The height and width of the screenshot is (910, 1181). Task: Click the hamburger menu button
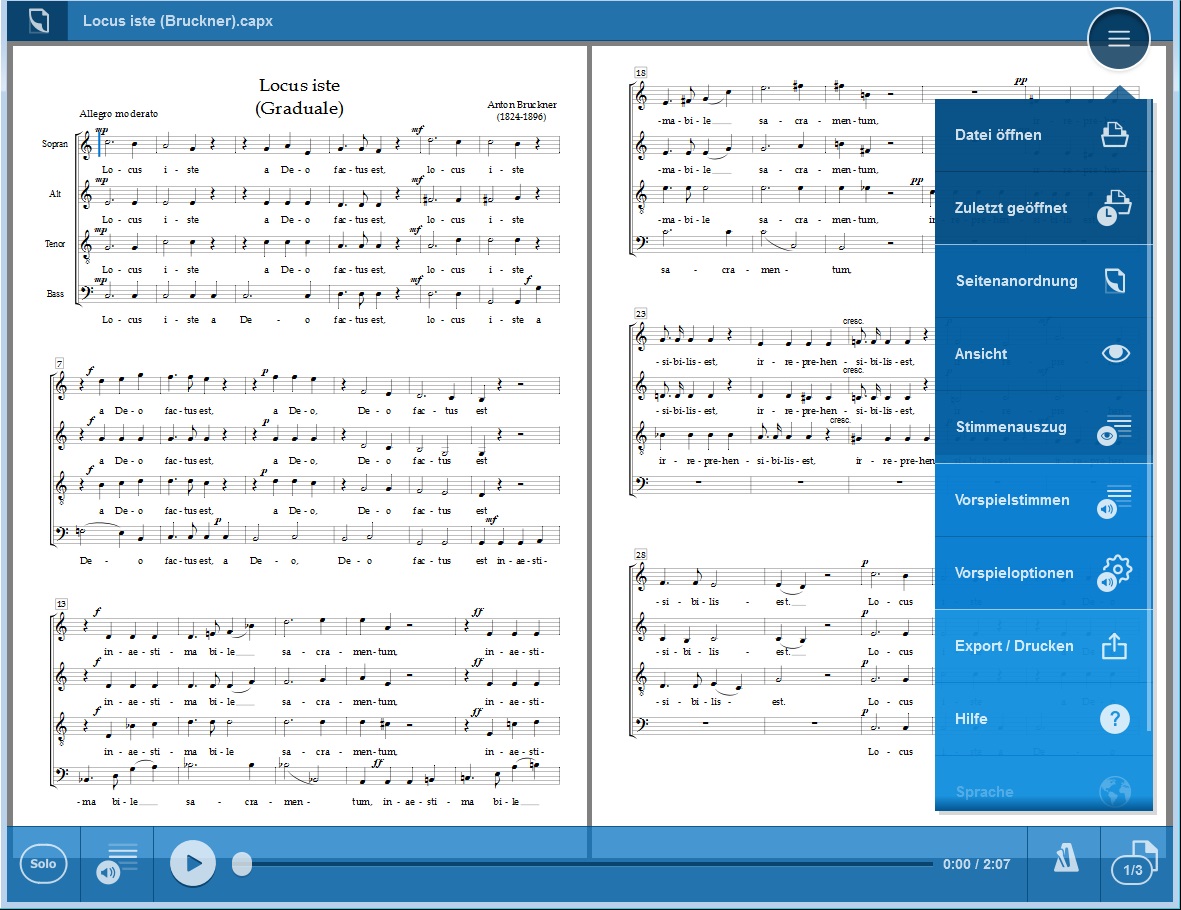tap(1118, 39)
